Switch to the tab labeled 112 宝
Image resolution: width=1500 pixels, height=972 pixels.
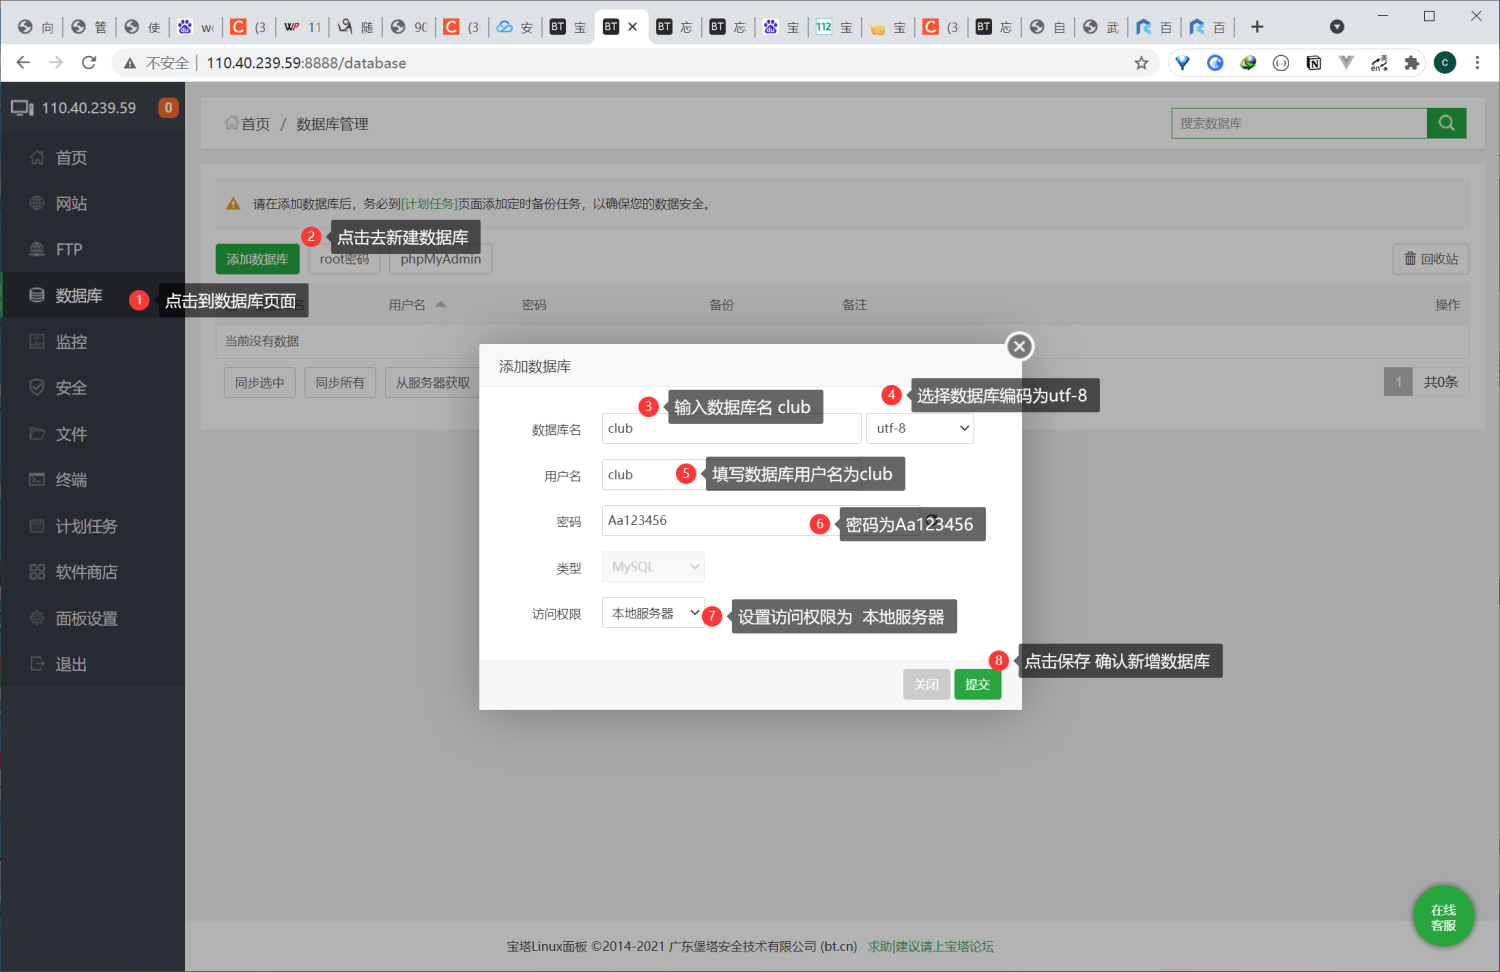point(834,27)
